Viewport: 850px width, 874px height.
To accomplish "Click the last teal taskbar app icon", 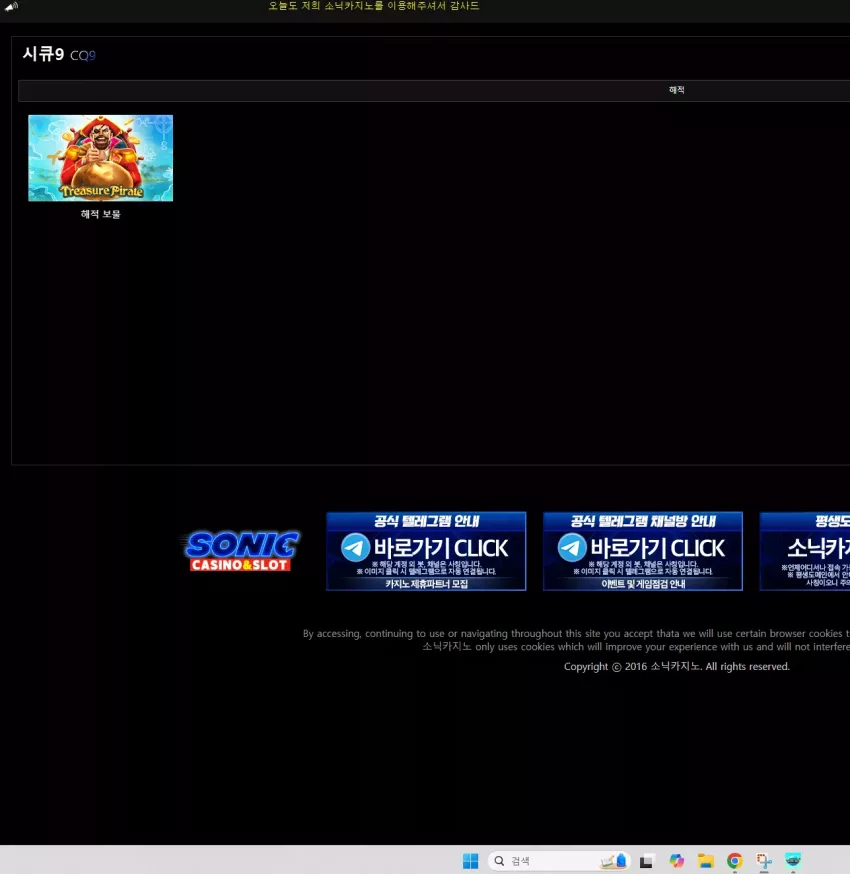I will [x=793, y=861].
